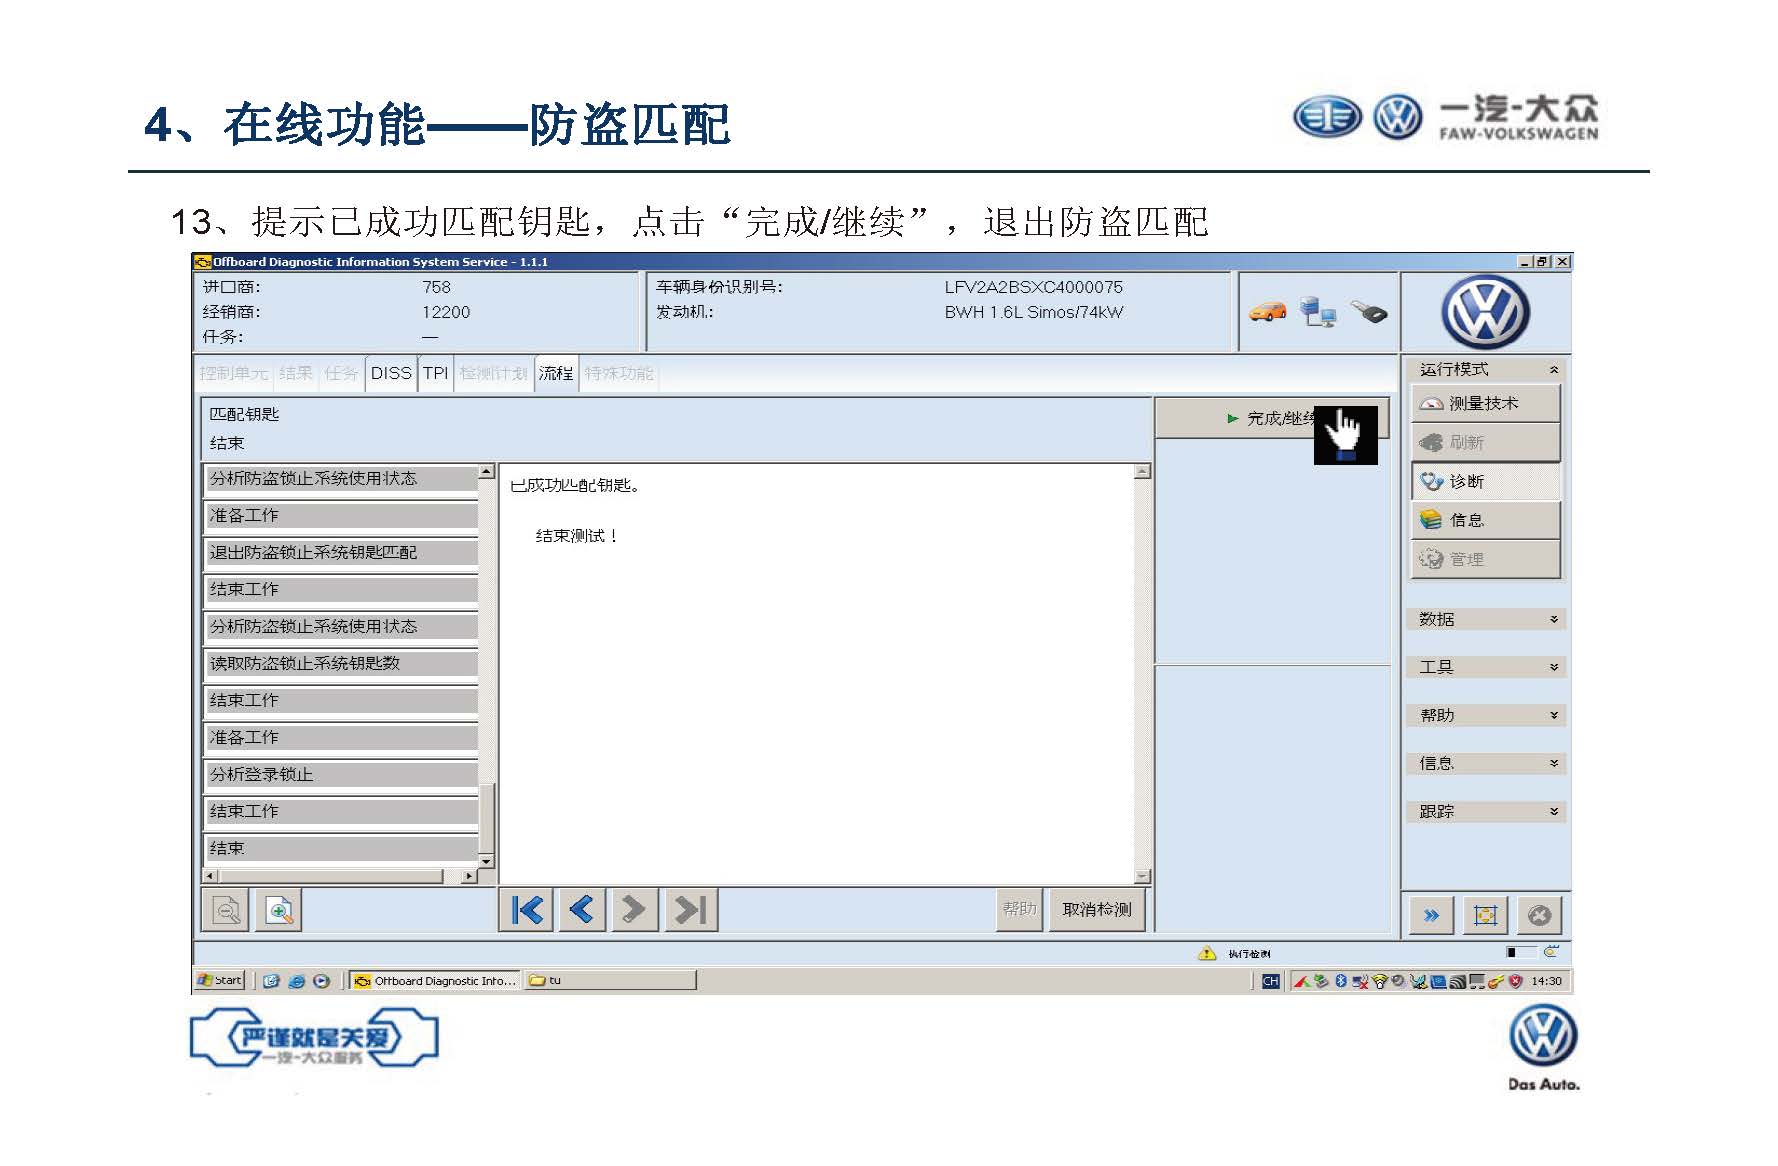
Task: Open the tu folder taskbar item
Action: [610, 981]
